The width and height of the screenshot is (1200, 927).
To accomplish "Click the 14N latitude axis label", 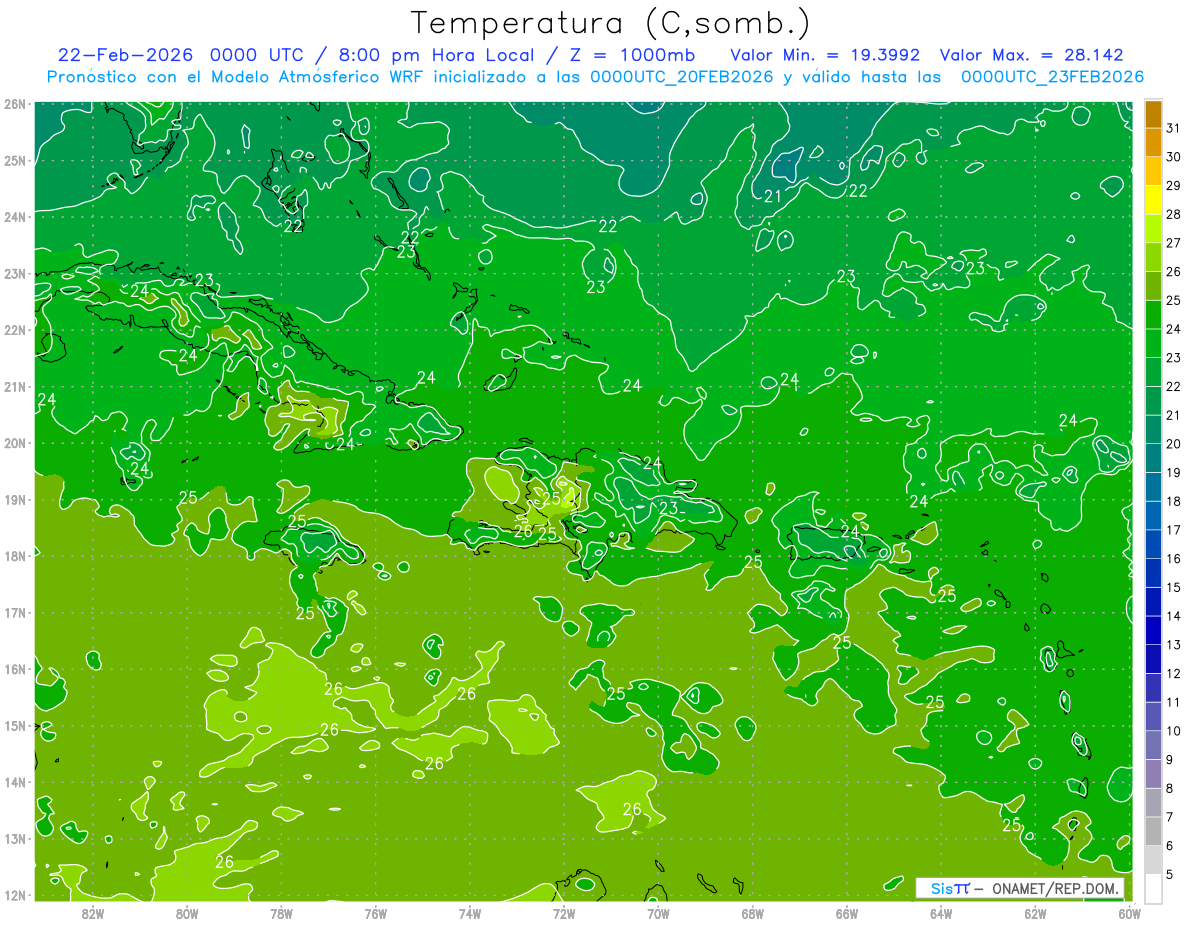I will click(x=15, y=782).
